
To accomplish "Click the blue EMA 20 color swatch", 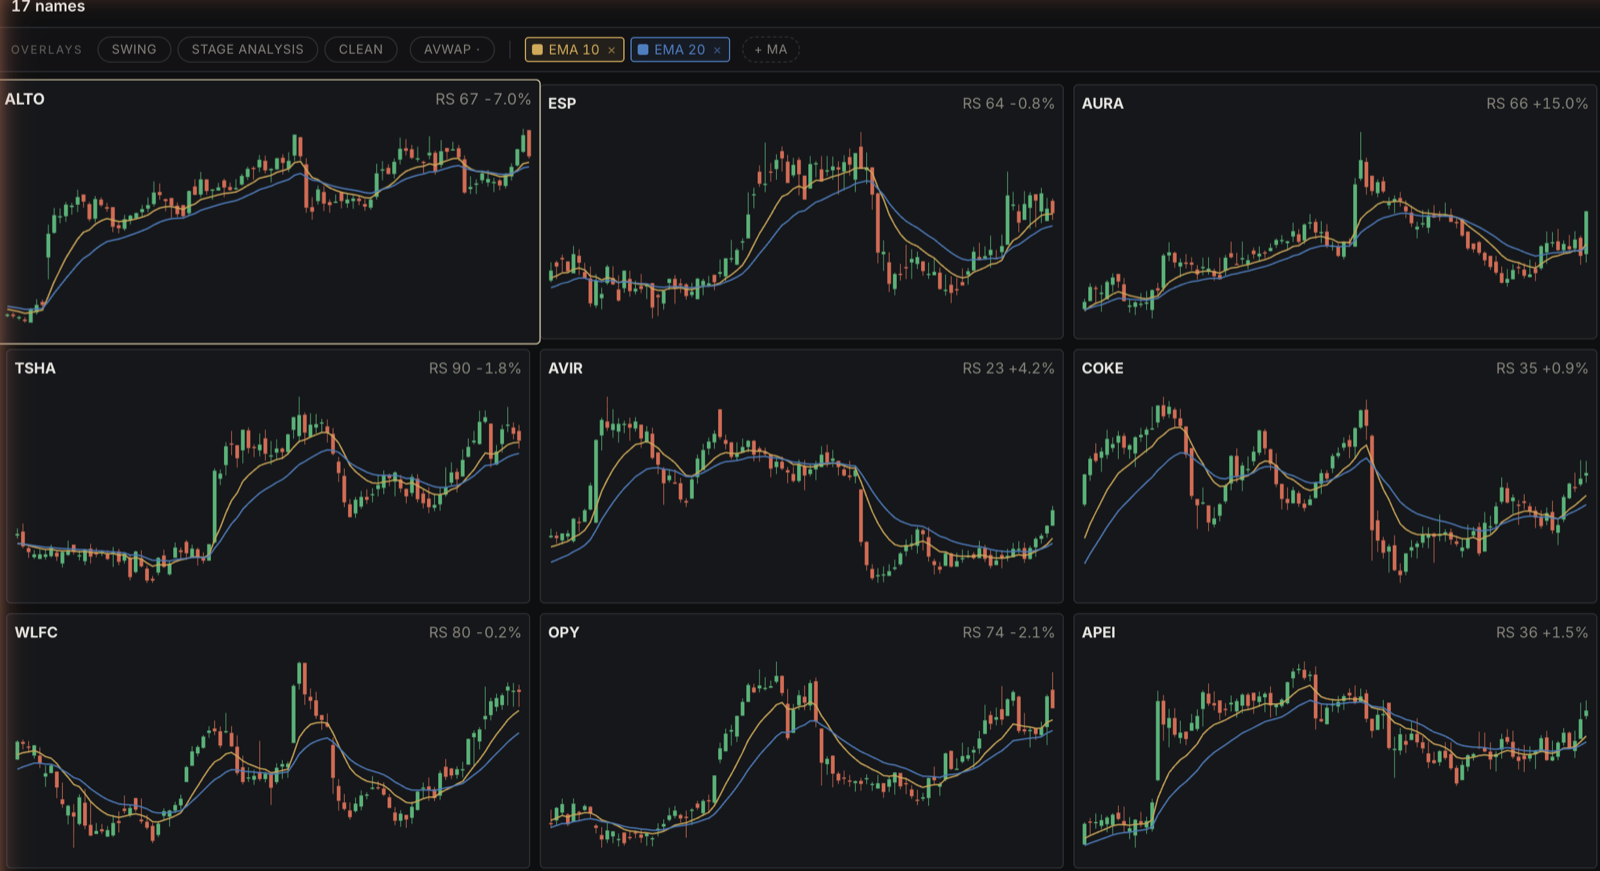I will (643, 49).
